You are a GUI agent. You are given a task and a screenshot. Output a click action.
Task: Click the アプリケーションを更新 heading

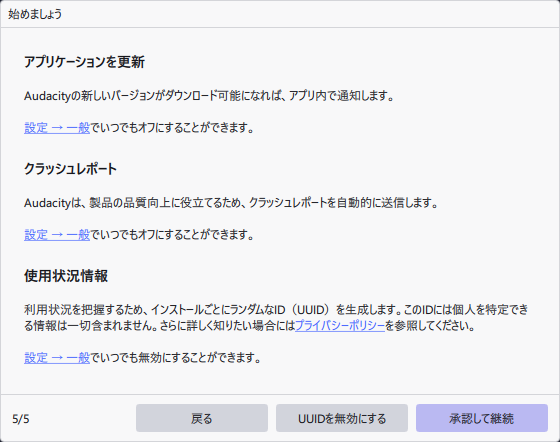(84, 62)
